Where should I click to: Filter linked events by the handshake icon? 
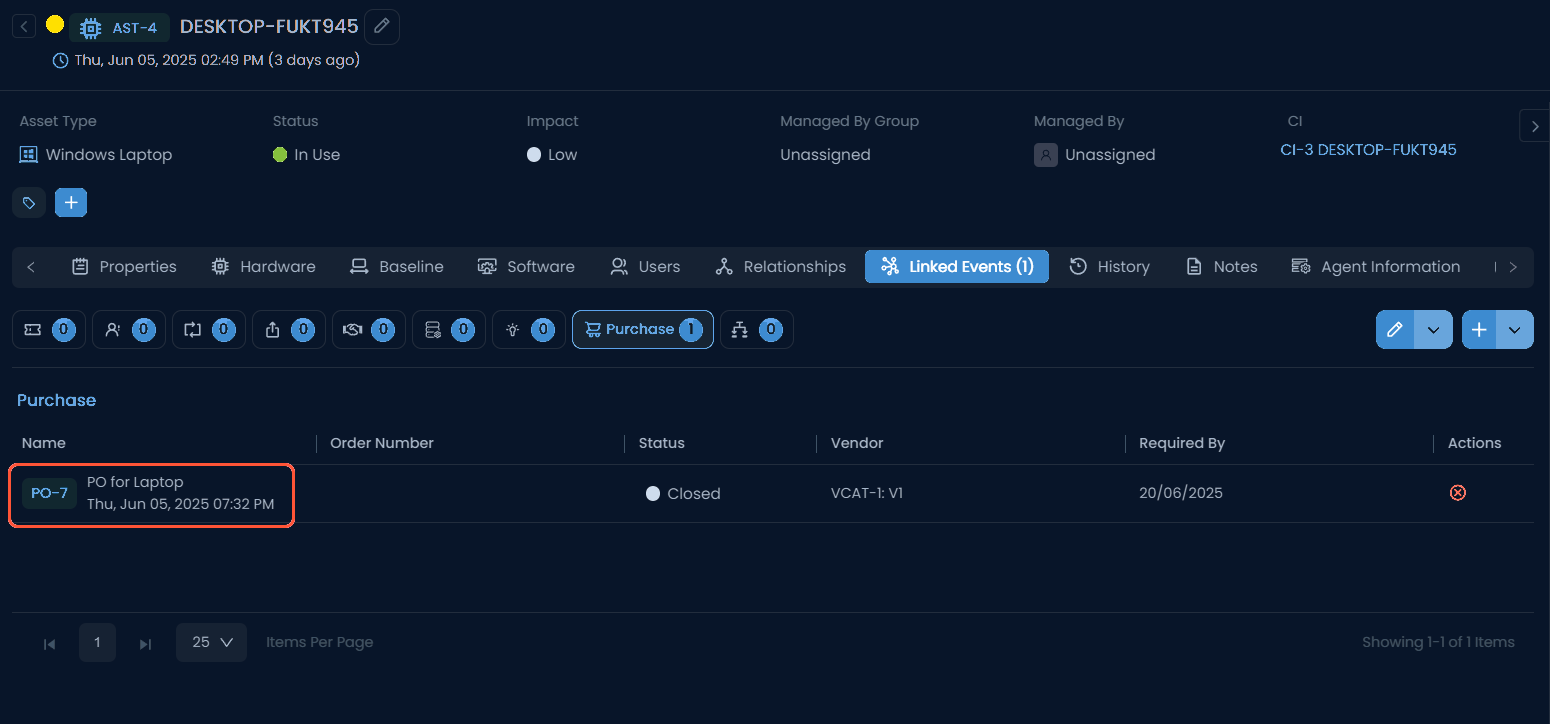point(369,329)
